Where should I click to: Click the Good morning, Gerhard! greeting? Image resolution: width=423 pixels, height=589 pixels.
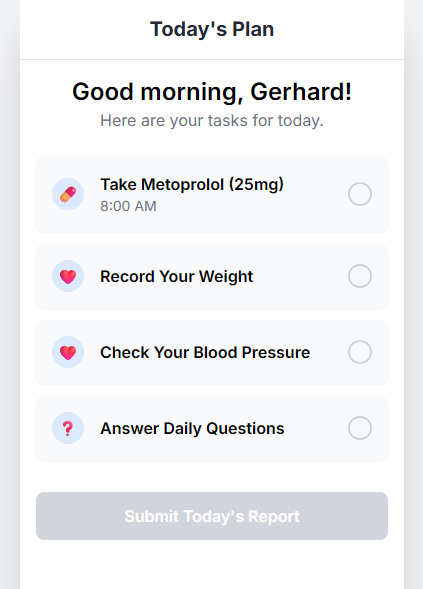tap(212, 92)
